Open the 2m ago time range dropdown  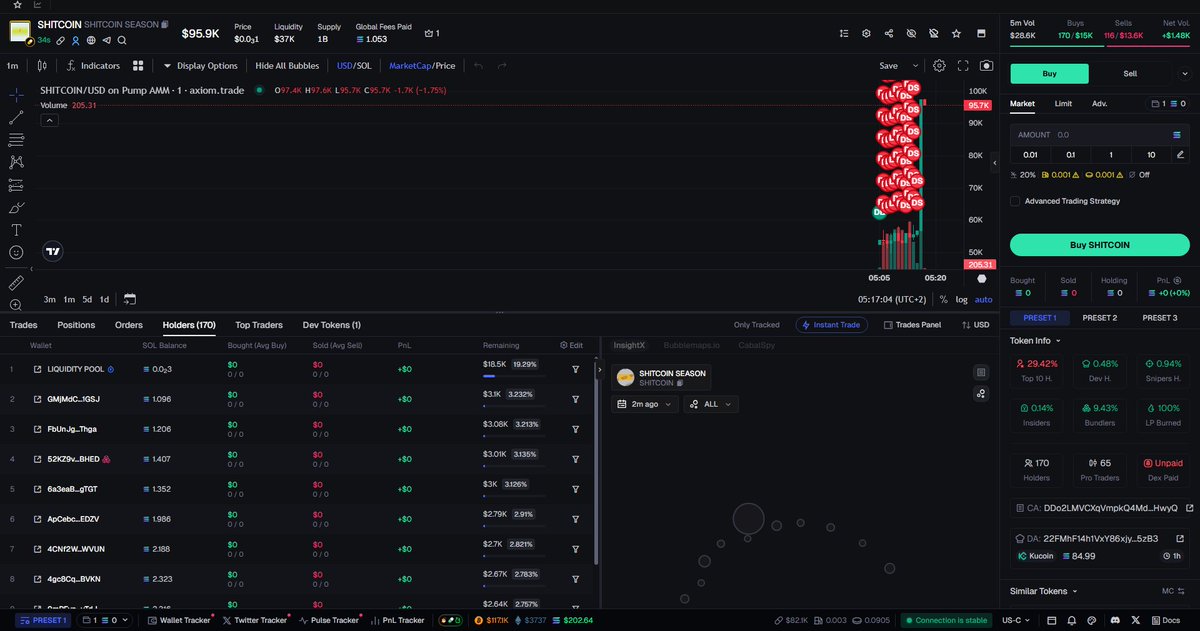click(x=644, y=404)
